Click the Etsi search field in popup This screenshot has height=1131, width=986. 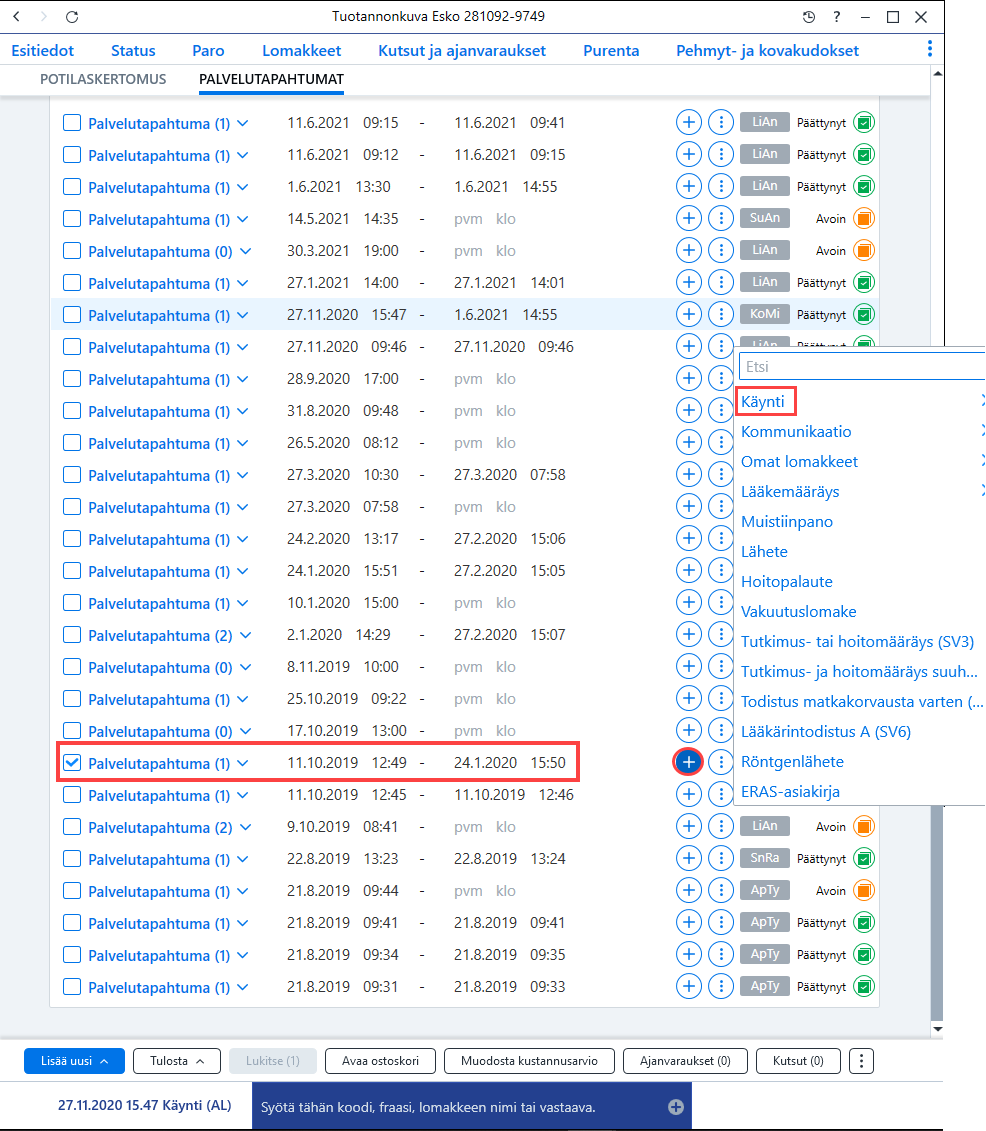coord(862,366)
